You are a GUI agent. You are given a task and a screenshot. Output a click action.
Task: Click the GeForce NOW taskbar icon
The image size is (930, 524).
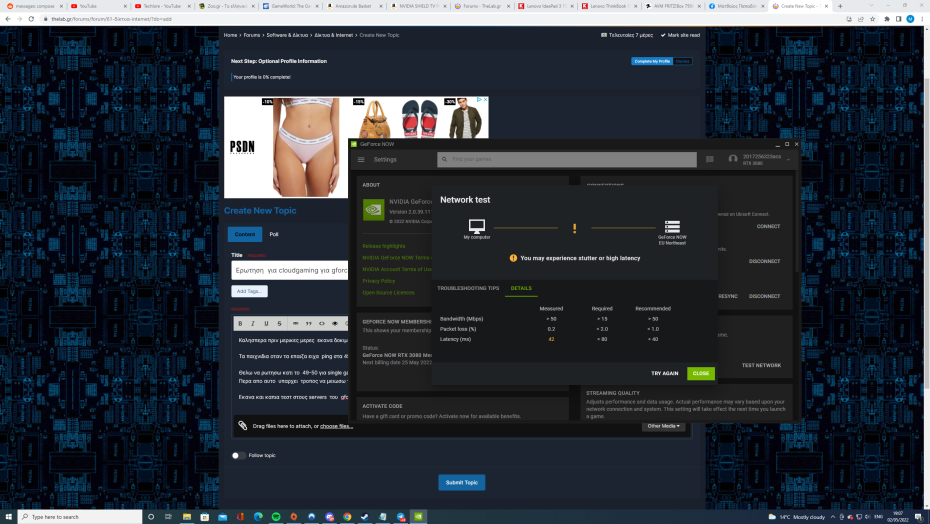tap(418, 517)
